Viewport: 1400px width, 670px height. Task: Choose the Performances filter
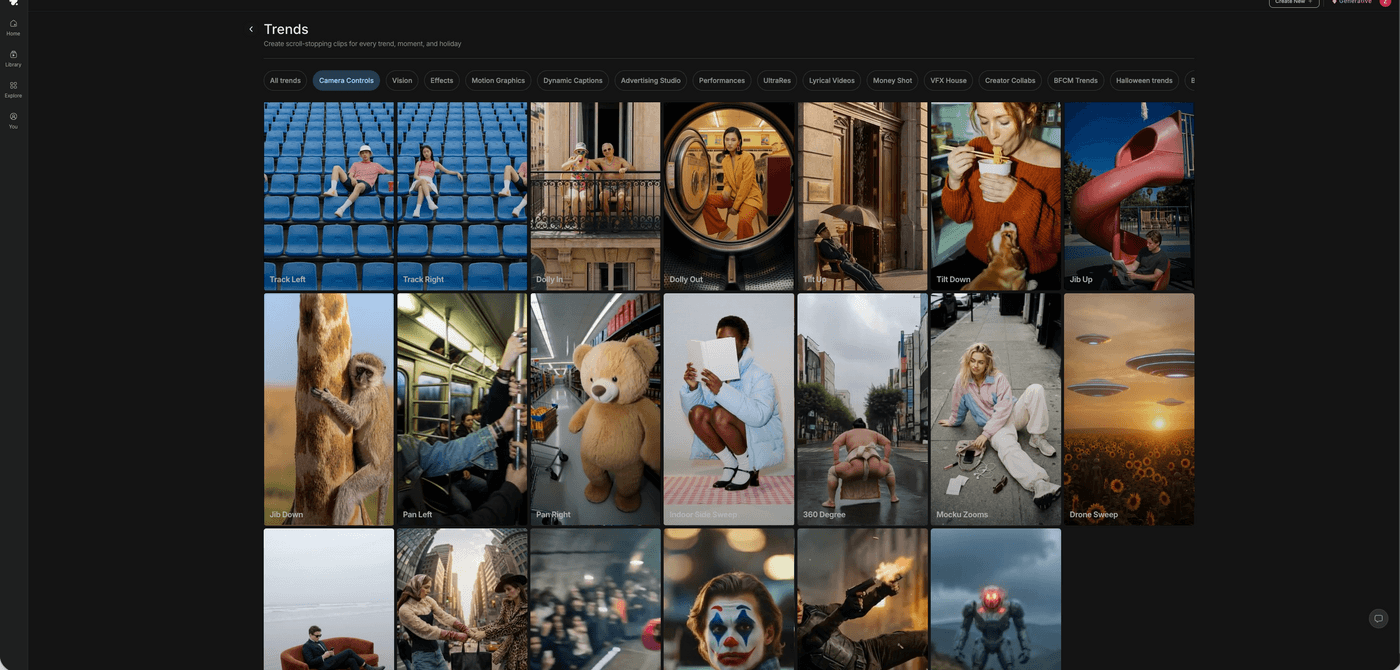tap(722, 80)
